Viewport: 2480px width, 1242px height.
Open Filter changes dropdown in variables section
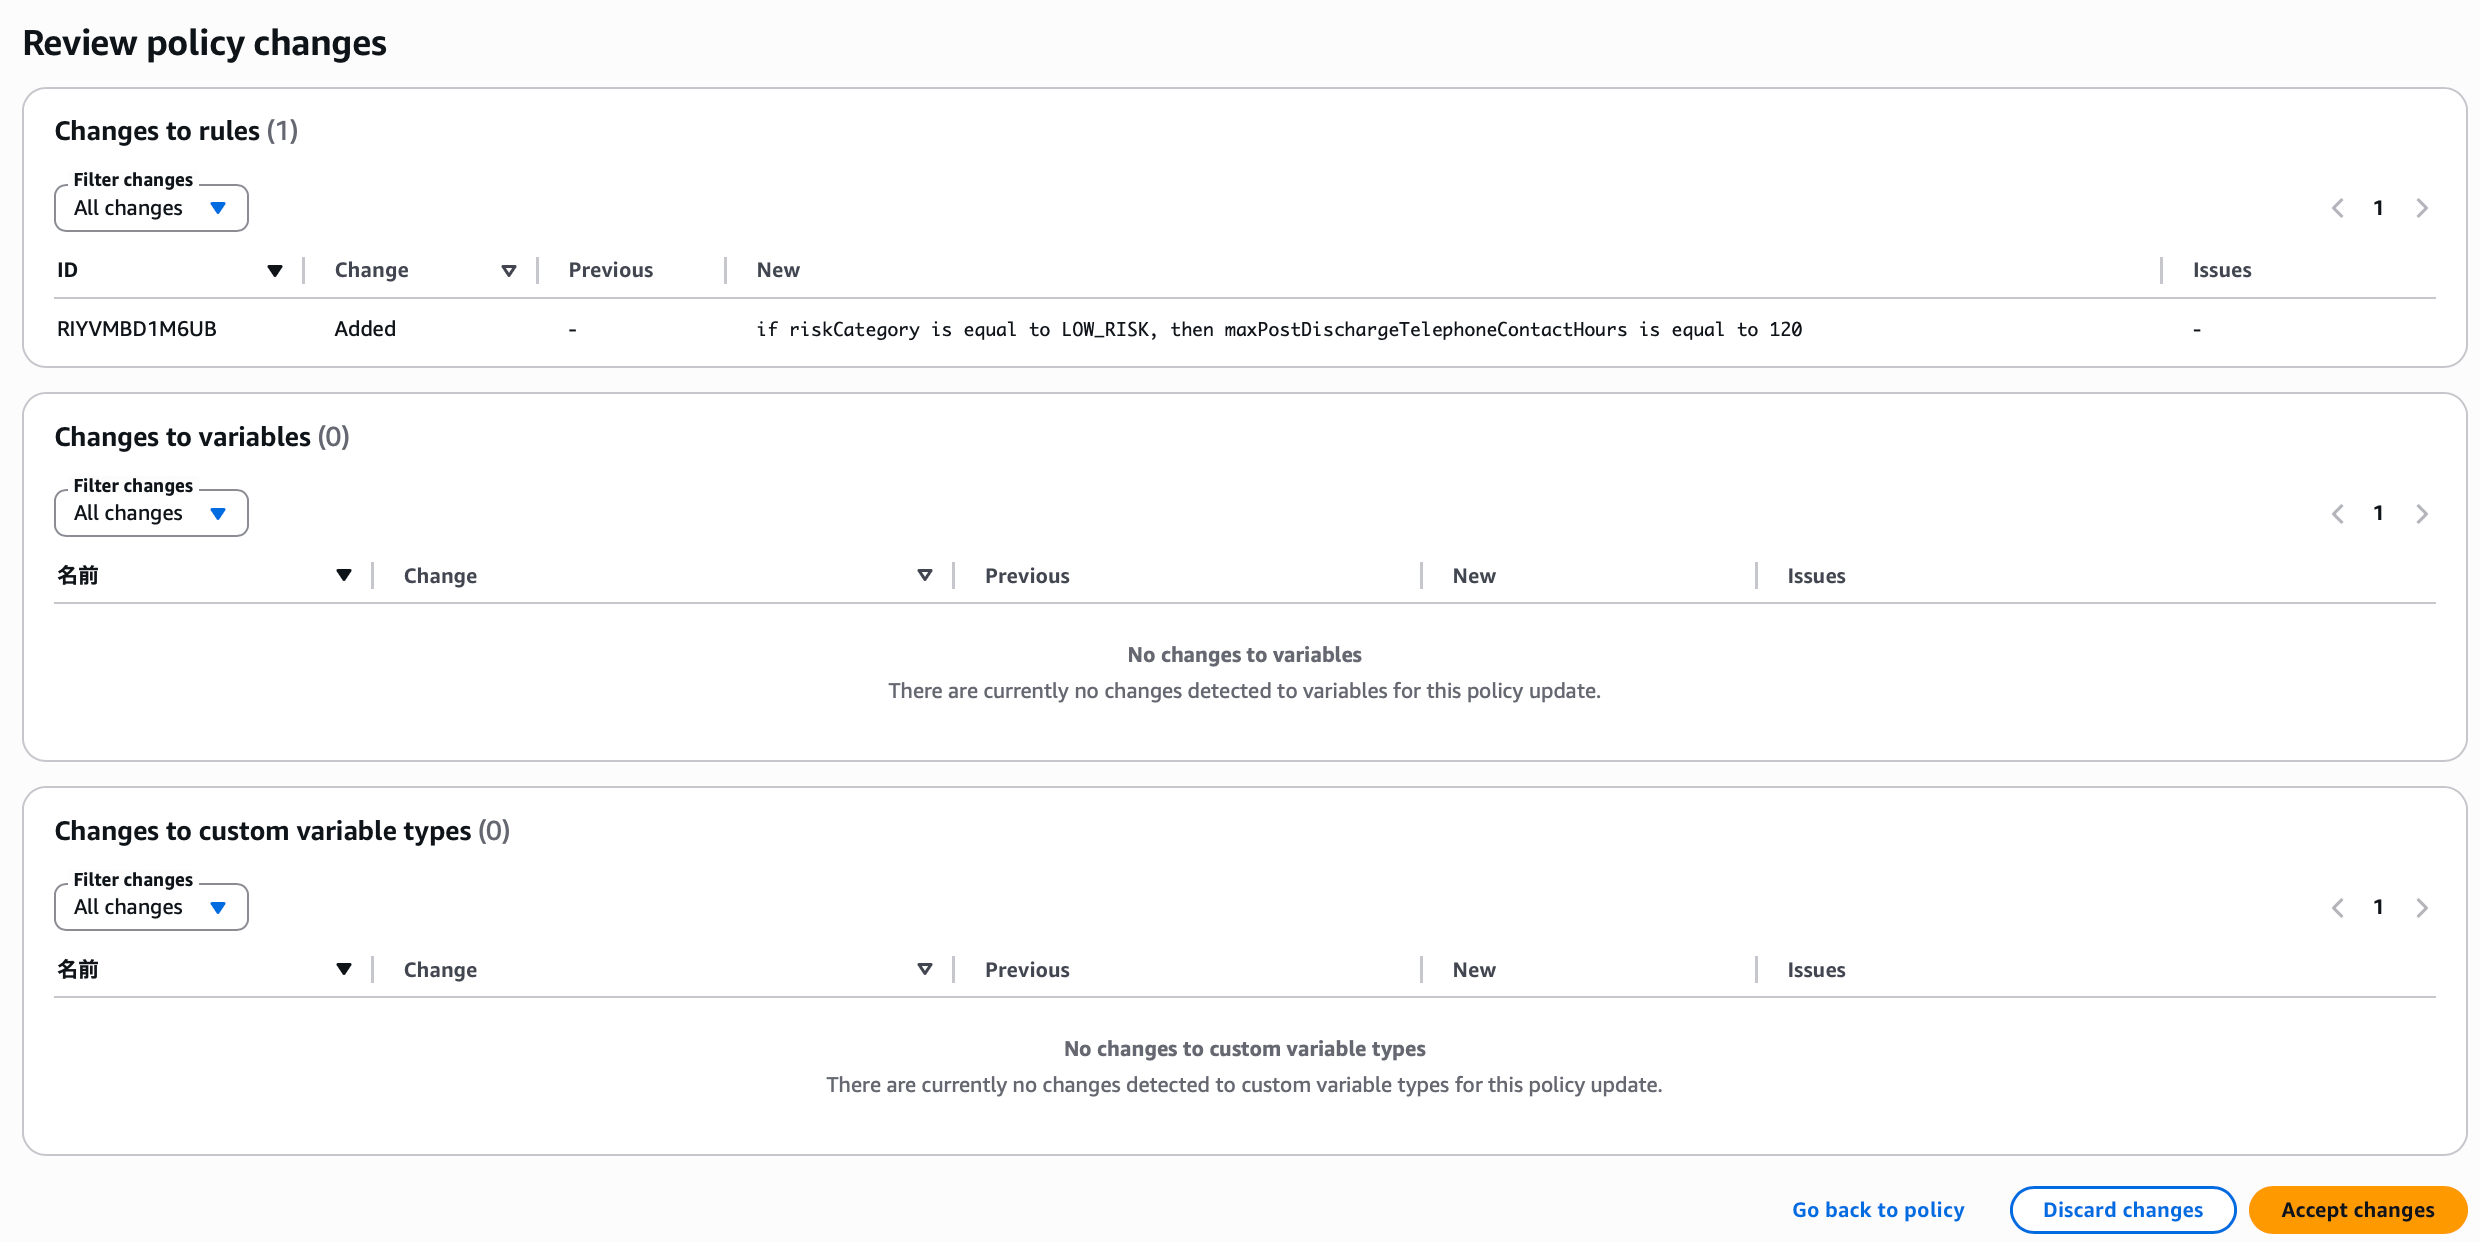[x=151, y=513]
